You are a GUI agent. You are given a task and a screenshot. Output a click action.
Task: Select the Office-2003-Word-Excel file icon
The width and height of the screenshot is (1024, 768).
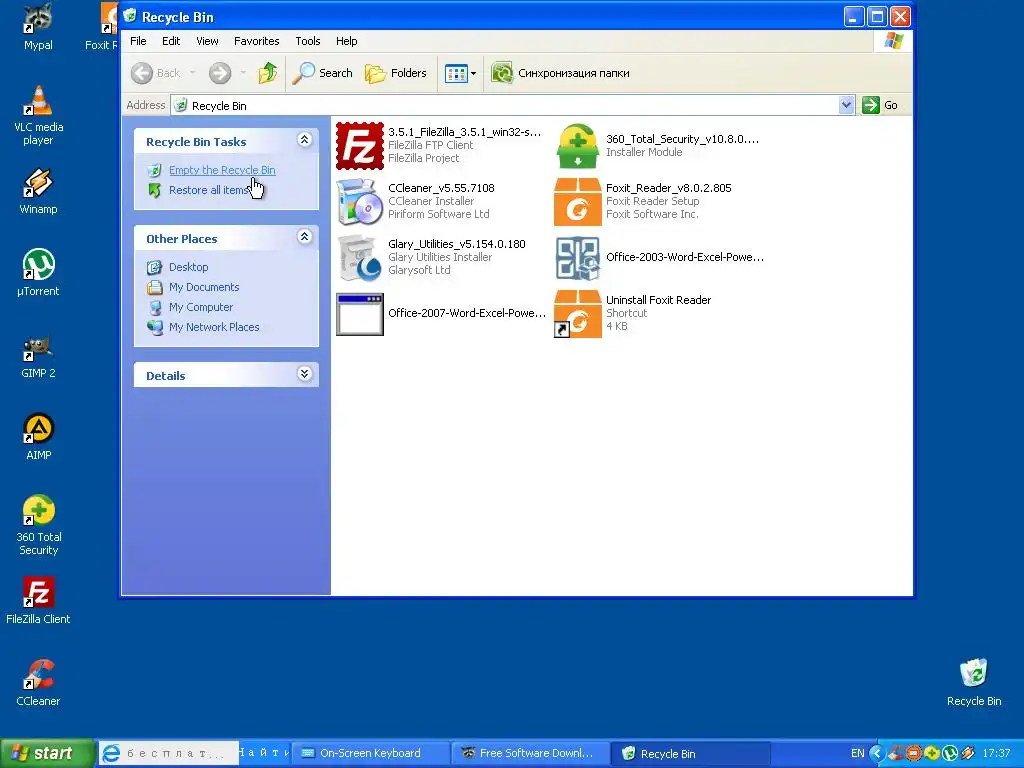pyautogui.click(x=577, y=258)
